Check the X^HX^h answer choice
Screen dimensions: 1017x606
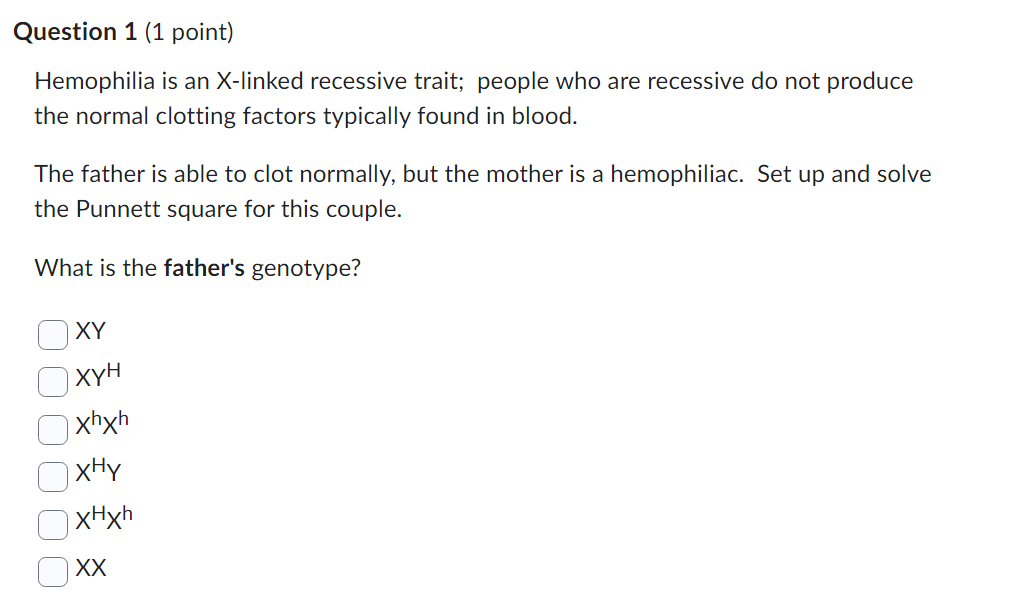pyautogui.click(x=53, y=523)
